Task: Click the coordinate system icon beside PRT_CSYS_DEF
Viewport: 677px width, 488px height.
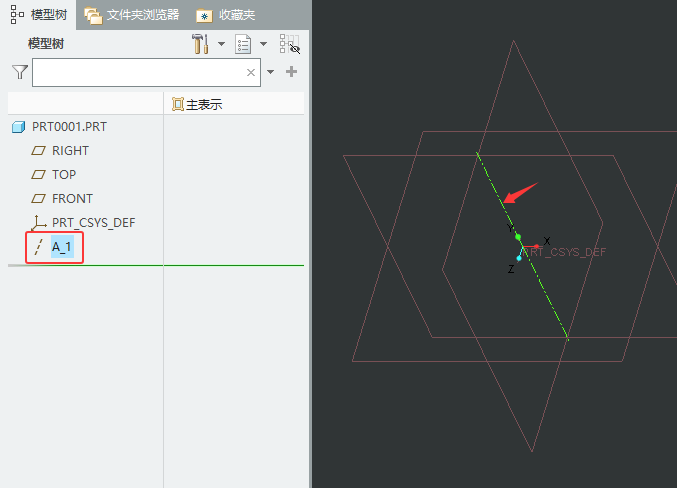Action: click(x=38, y=223)
